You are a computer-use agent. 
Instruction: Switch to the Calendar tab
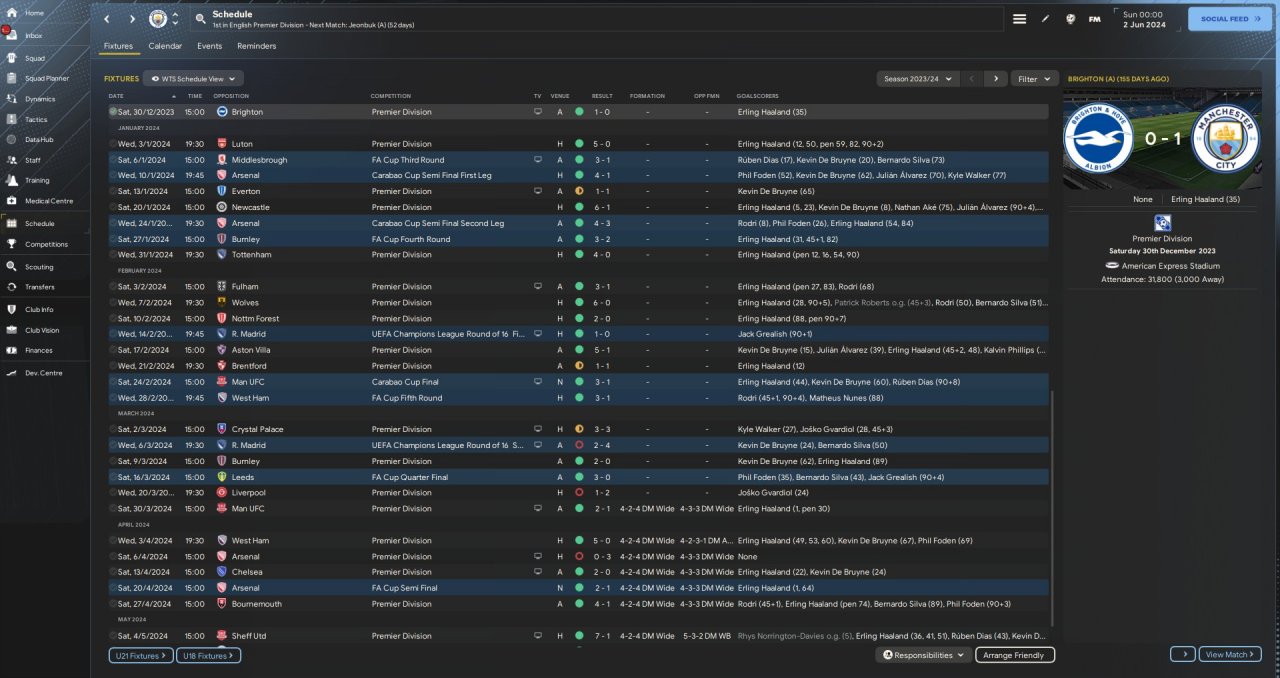(165, 46)
